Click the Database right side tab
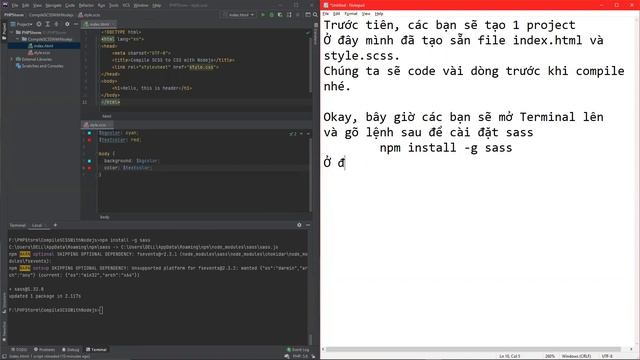The width and height of the screenshot is (640, 360). (x=316, y=33)
